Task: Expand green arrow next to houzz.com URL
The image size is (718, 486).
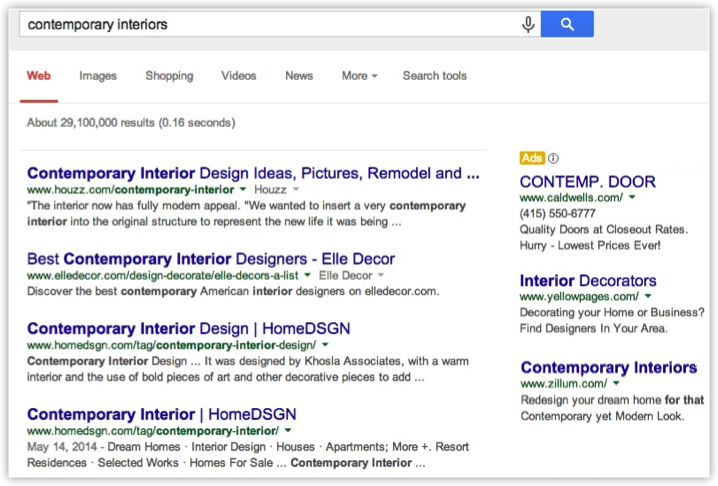Action: pyautogui.click(x=243, y=189)
